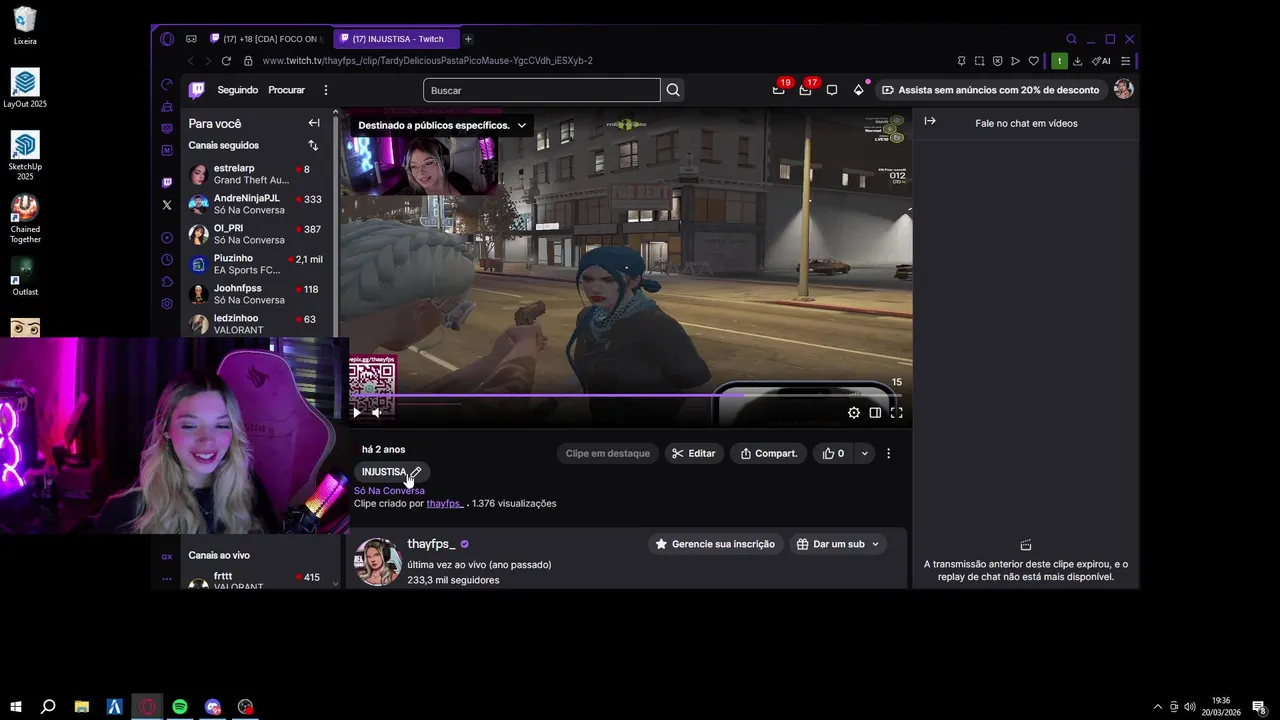Open browser history clock icon in sidebar

tap(167, 260)
